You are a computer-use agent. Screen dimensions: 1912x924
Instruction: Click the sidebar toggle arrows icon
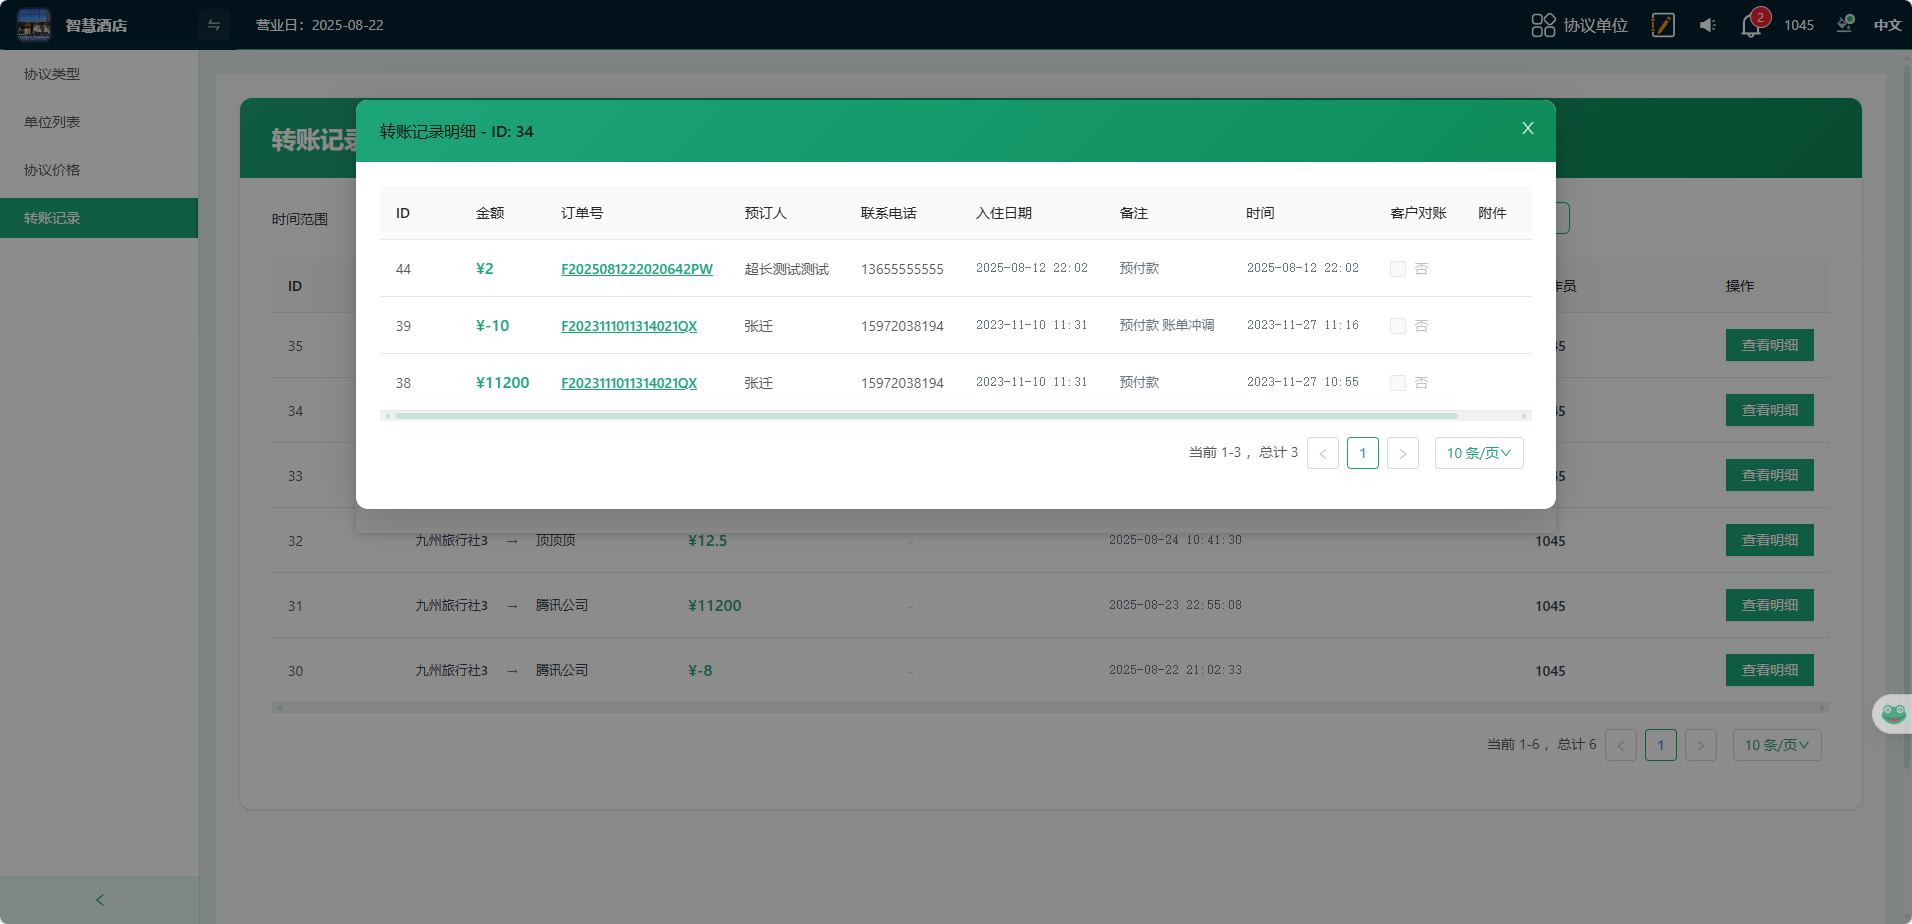tap(214, 25)
